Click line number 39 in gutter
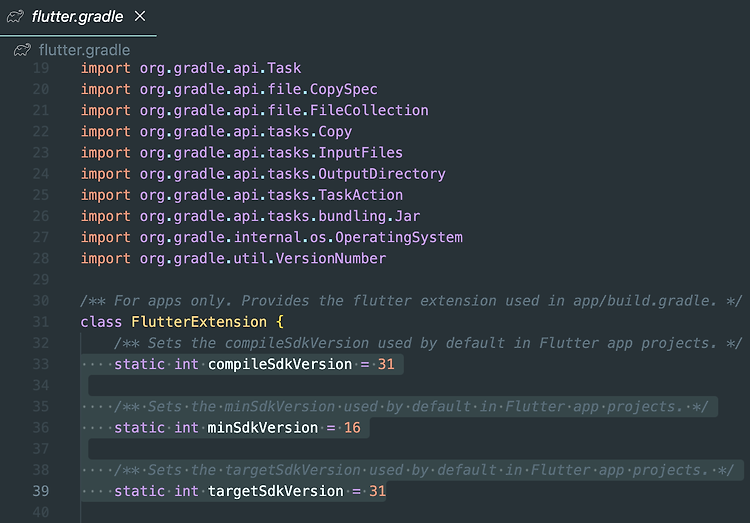 coord(41,491)
